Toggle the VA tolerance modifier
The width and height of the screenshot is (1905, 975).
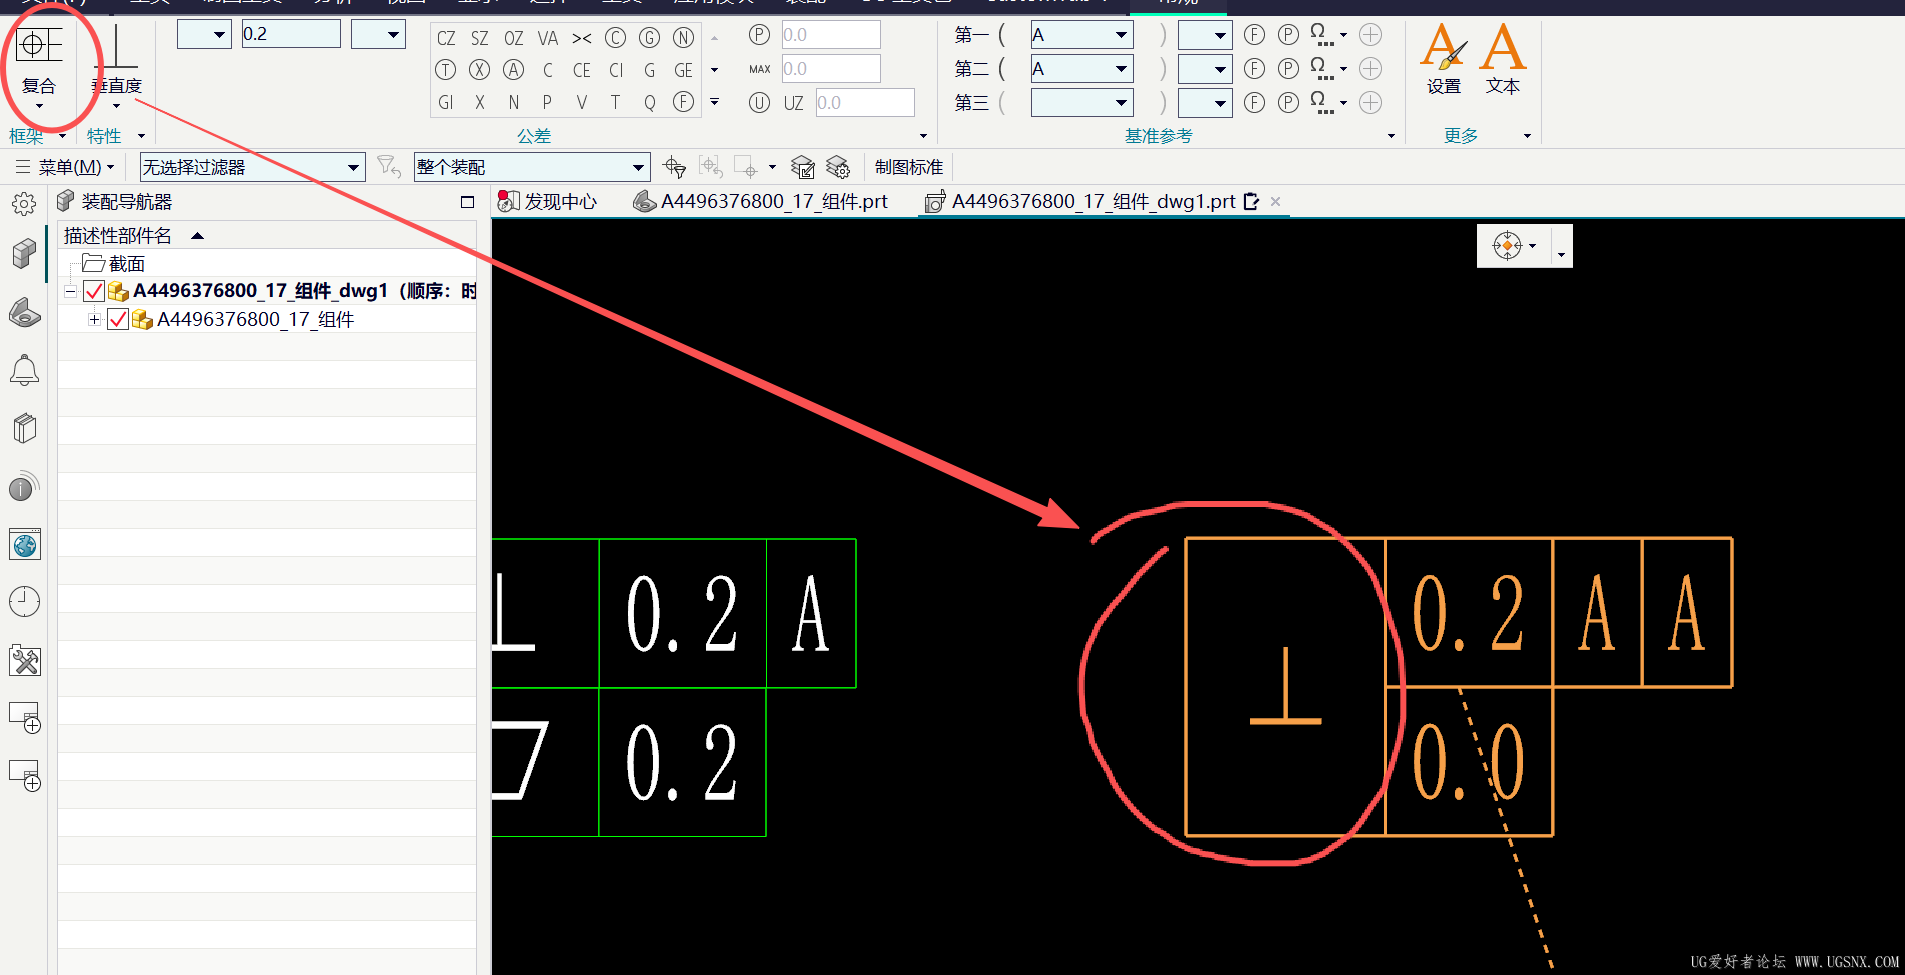[x=548, y=38]
